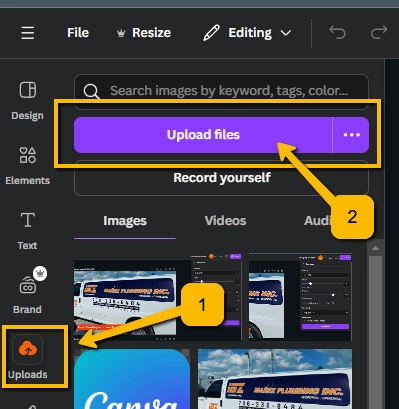This screenshot has height=409, width=399.
Task: Click the search magnifier icon
Action: tap(91, 91)
